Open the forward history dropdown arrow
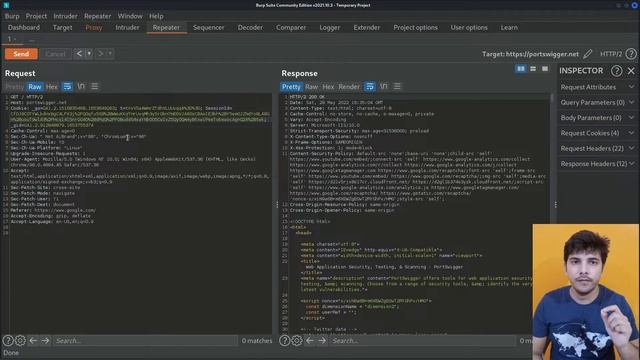Viewport: 640px width, 360px height. click(x=110, y=53)
